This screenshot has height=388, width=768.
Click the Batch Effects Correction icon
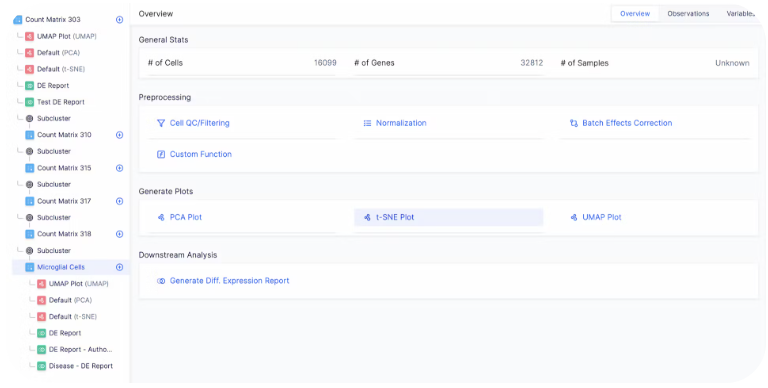(574, 123)
